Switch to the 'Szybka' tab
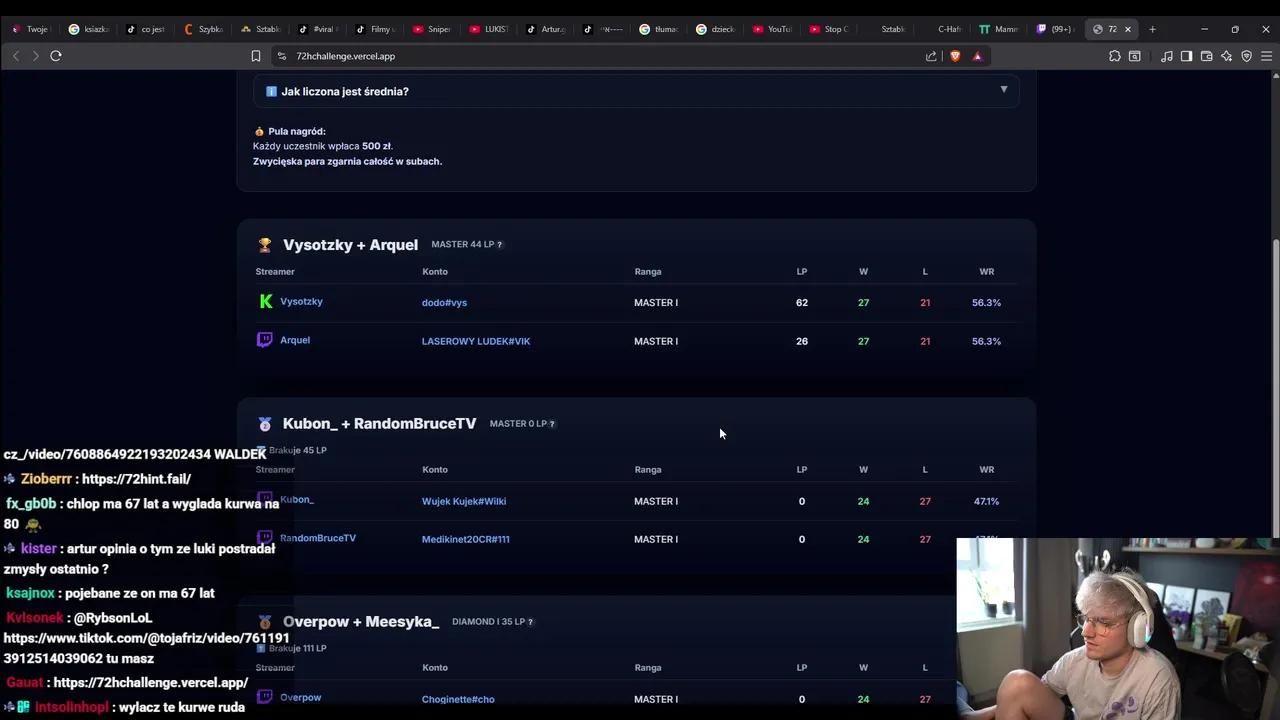The image size is (1280, 720). coord(203,29)
